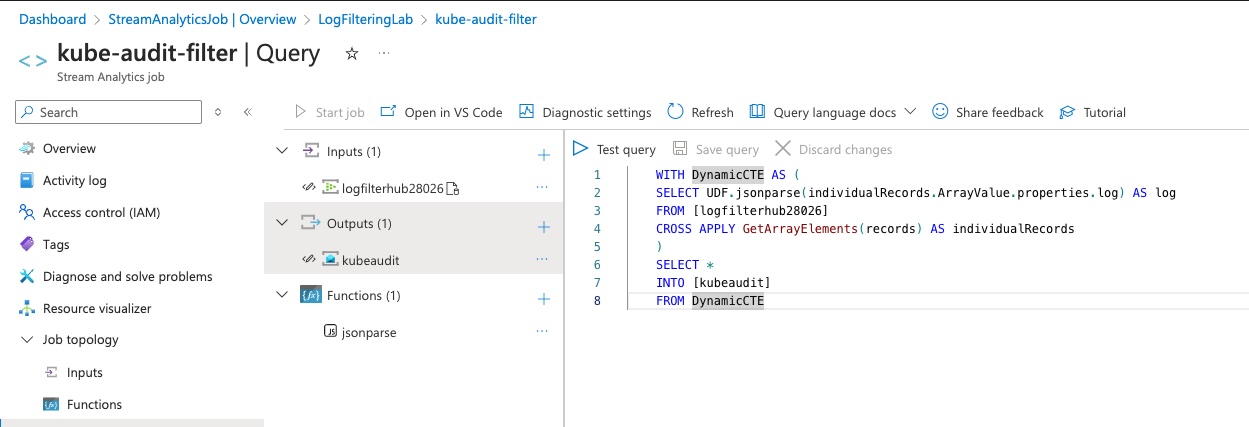Click the file icon next to logfilterhub28026
1249x427 pixels.
[x=452, y=188]
